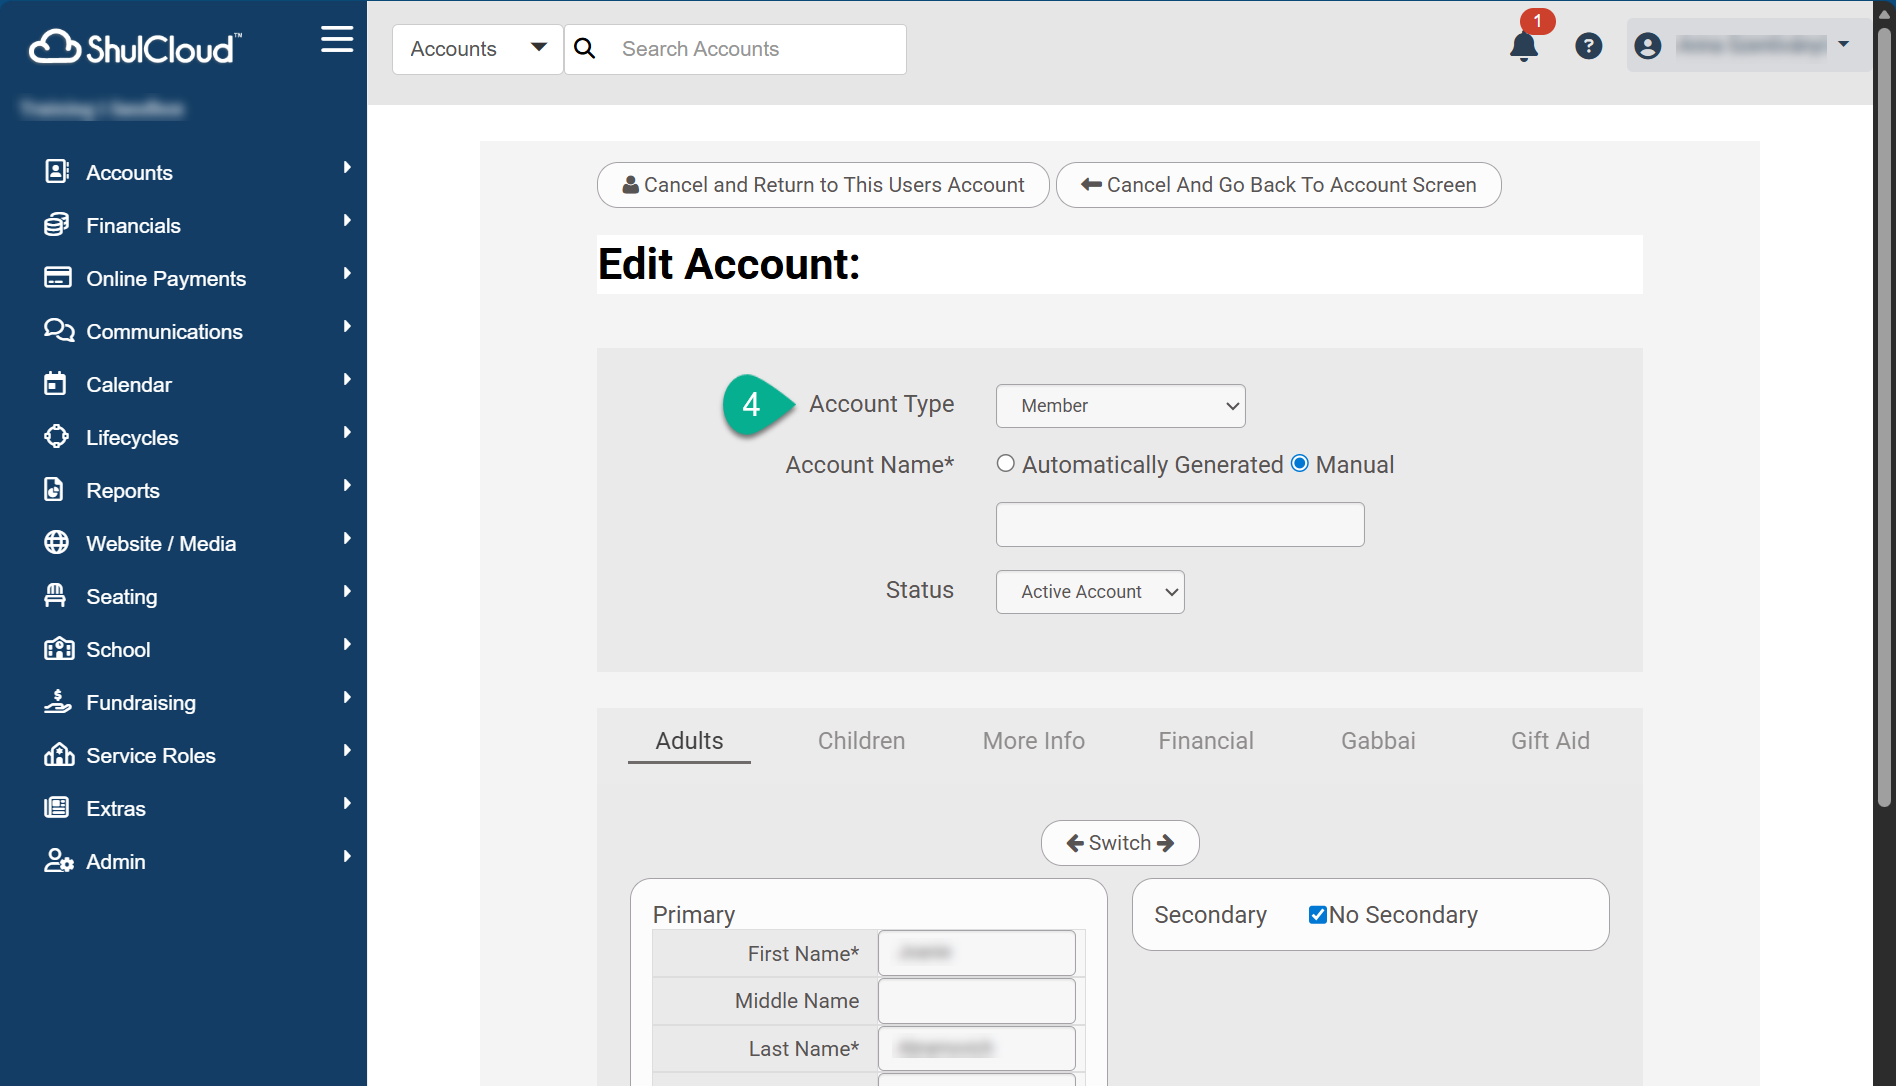The image size is (1896, 1086).
Task: Uncheck the No Secondary checkbox
Action: point(1317,915)
